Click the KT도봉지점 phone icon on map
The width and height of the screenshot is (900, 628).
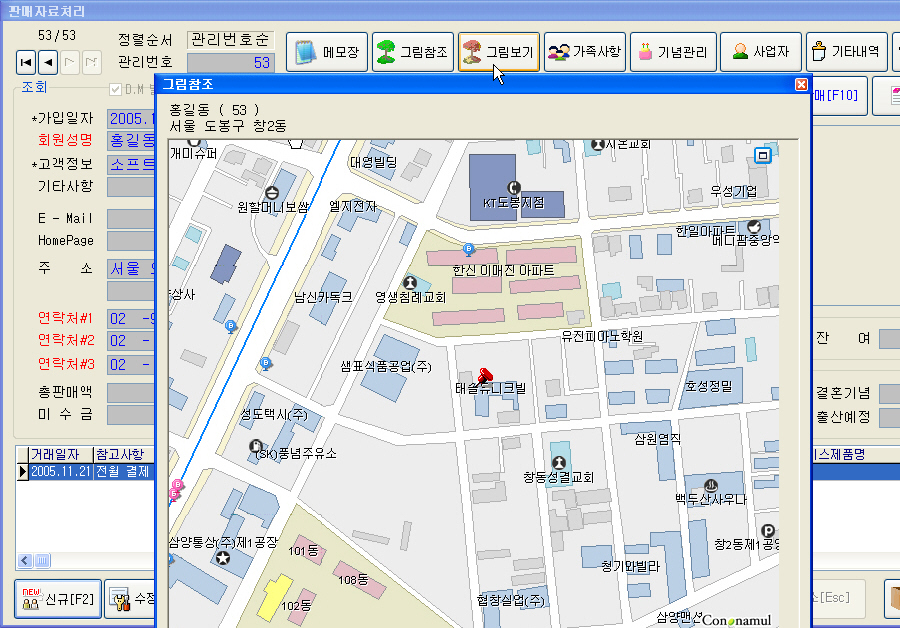(x=514, y=187)
